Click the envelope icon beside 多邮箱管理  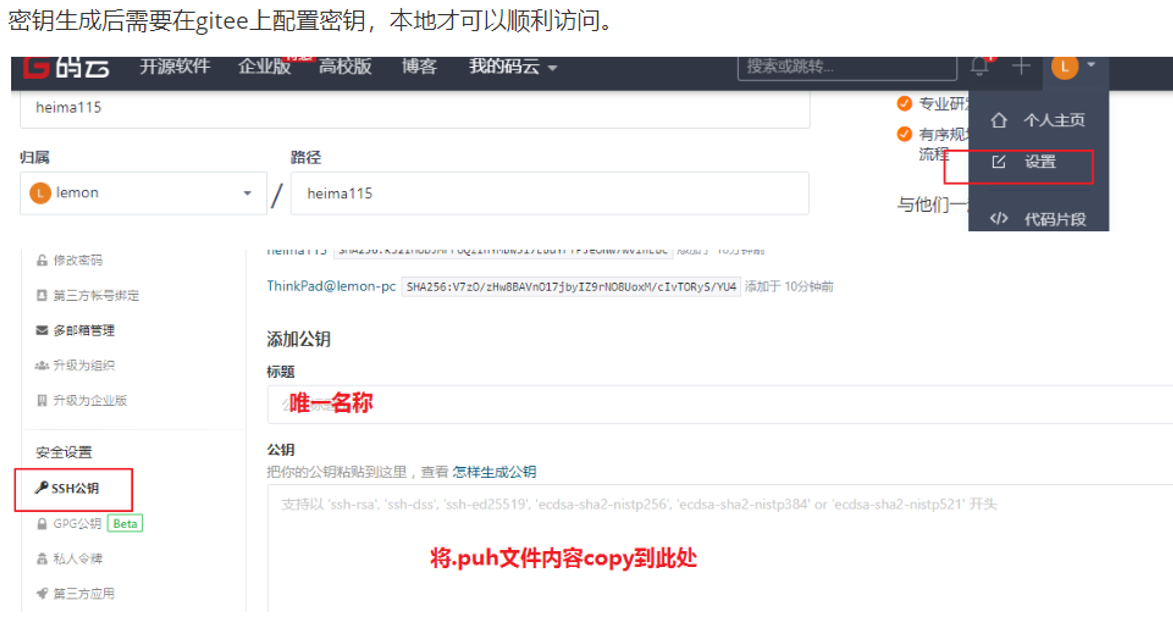pos(42,330)
